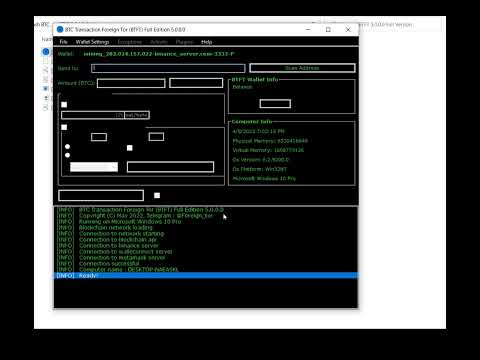
Task: Click the 'Os Platform: Win32NT' entry
Action: point(259,169)
